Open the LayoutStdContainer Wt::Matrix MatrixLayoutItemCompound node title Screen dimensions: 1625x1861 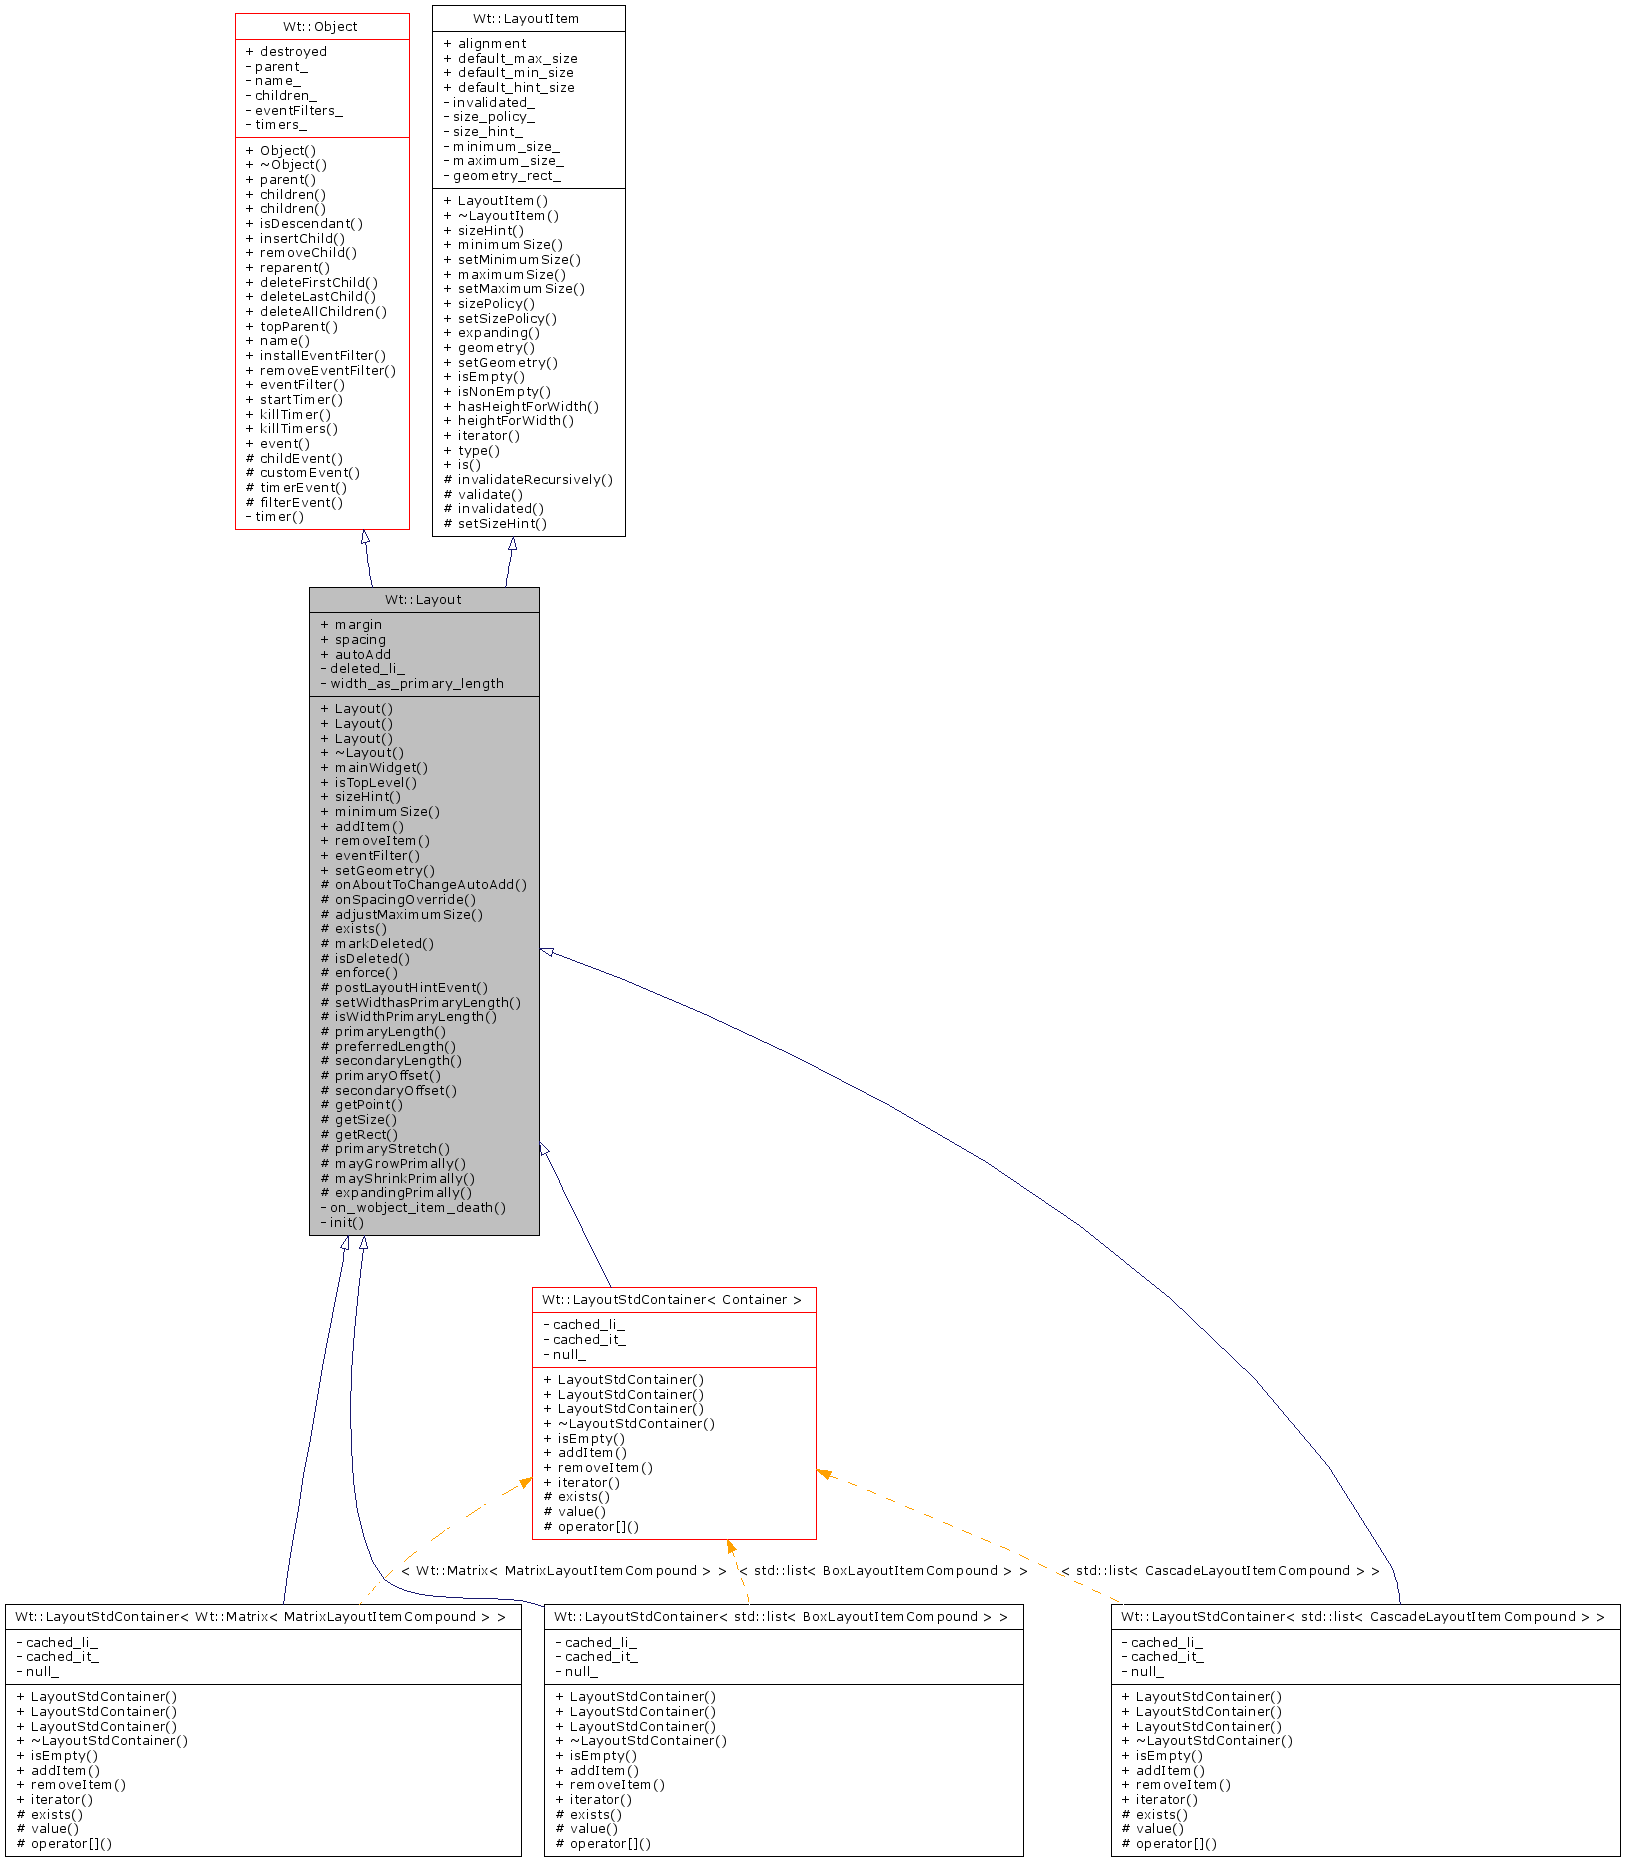[261, 1617]
